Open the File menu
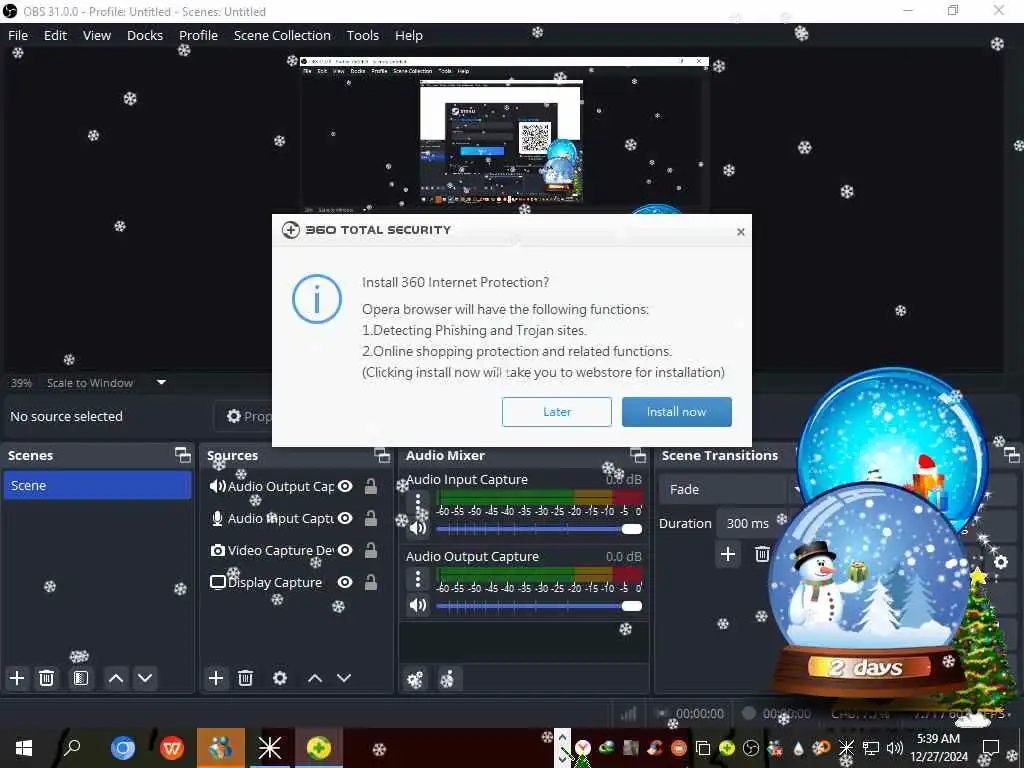The image size is (1024, 768). (18, 35)
